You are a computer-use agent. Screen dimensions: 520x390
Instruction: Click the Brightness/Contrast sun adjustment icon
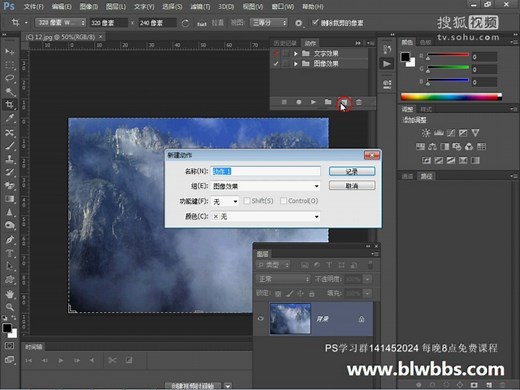click(426, 133)
